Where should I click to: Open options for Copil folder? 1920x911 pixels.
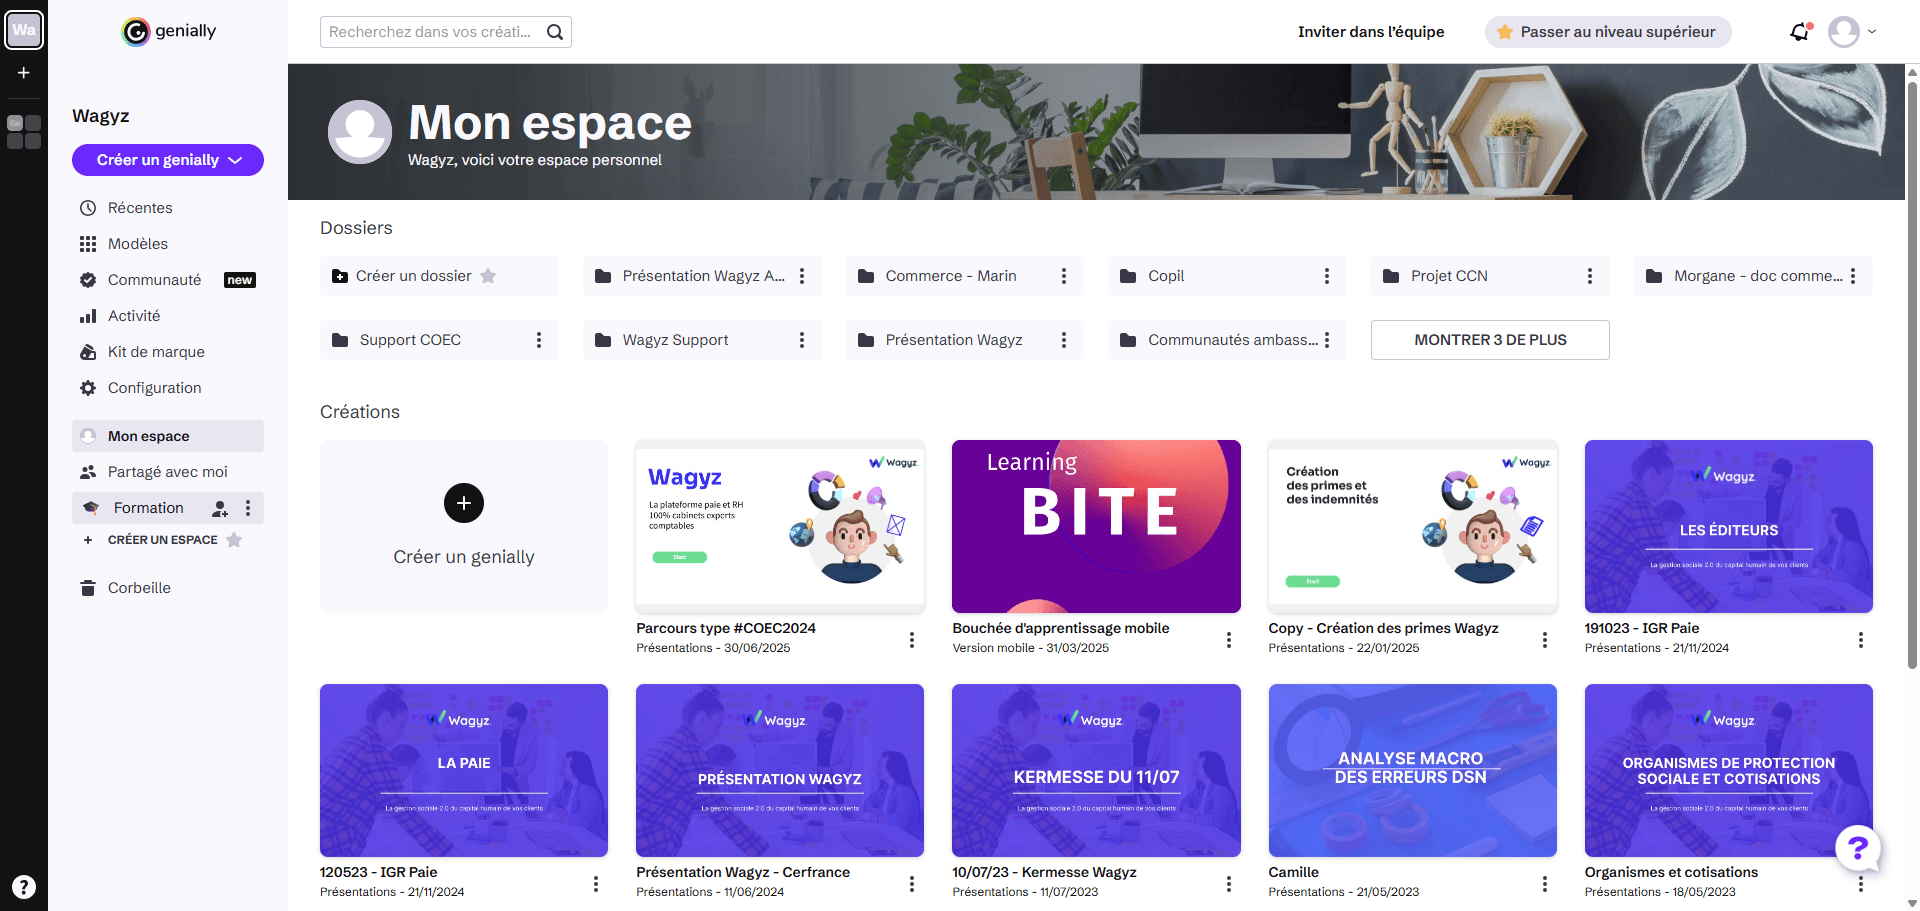1327,276
